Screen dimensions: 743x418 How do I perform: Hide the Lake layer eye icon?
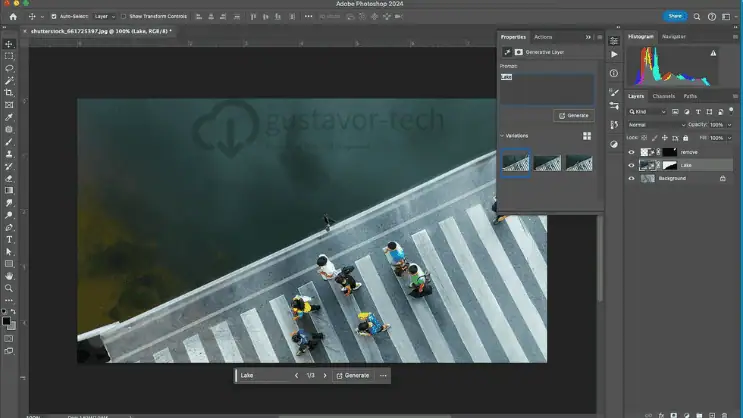[x=631, y=165]
